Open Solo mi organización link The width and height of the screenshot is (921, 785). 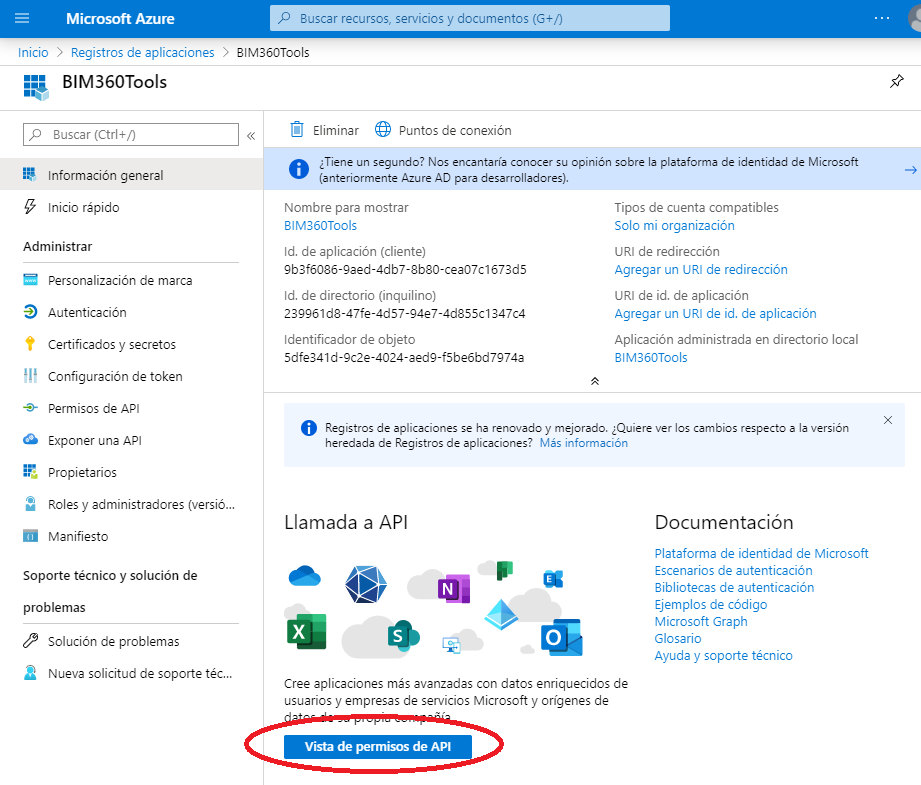(x=674, y=225)
